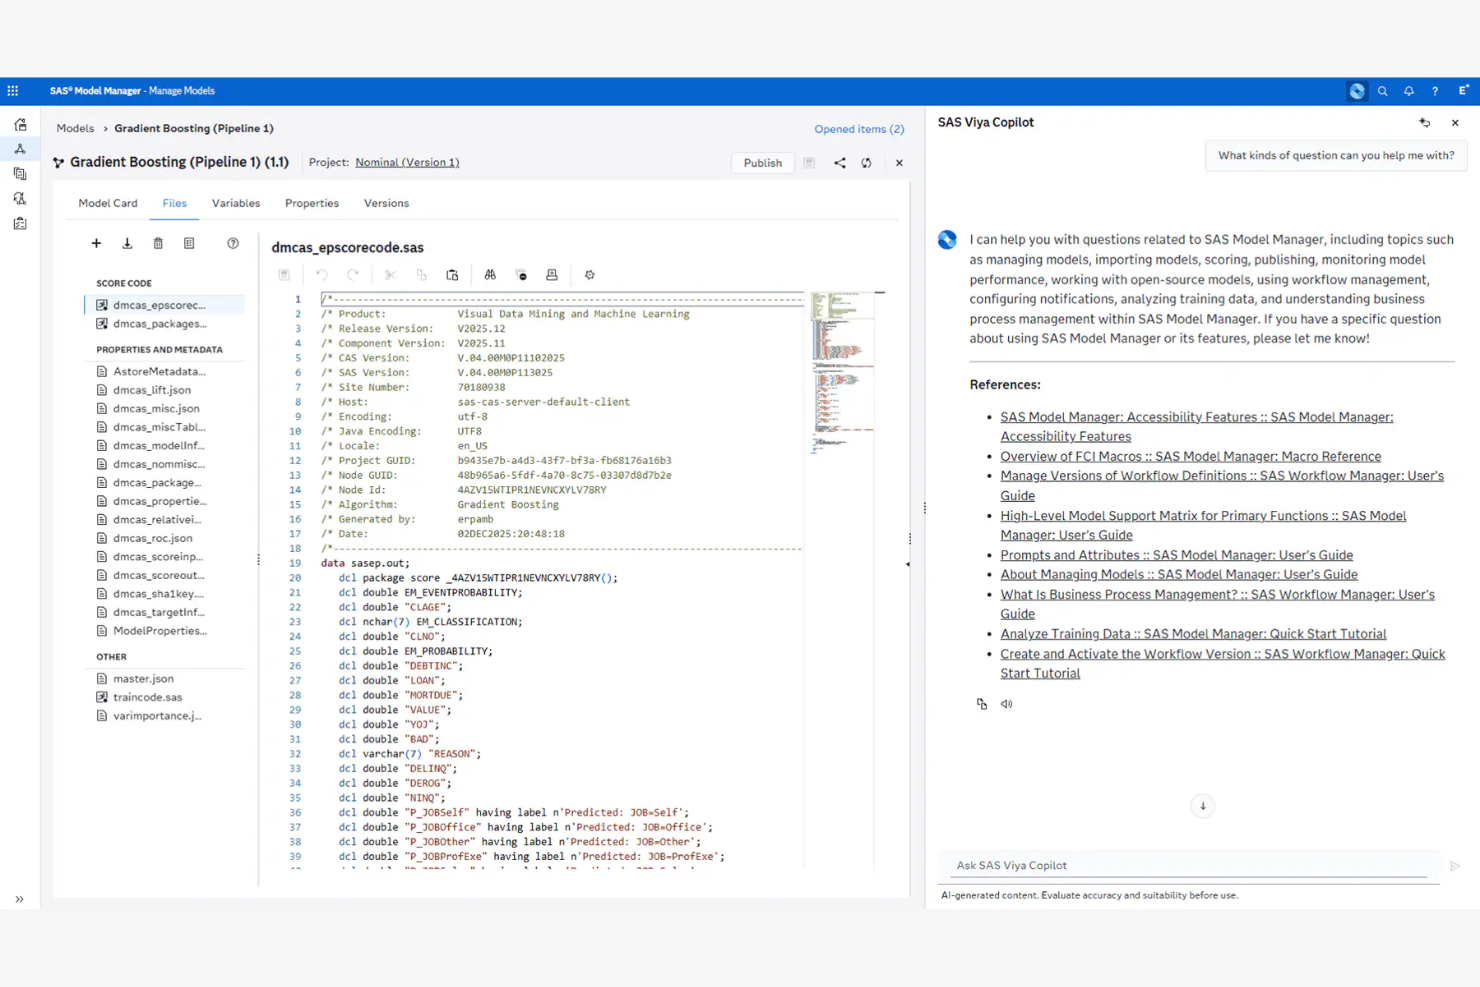
Task: Open Analyze Training Data Quick Start link
Action: 1193,634
